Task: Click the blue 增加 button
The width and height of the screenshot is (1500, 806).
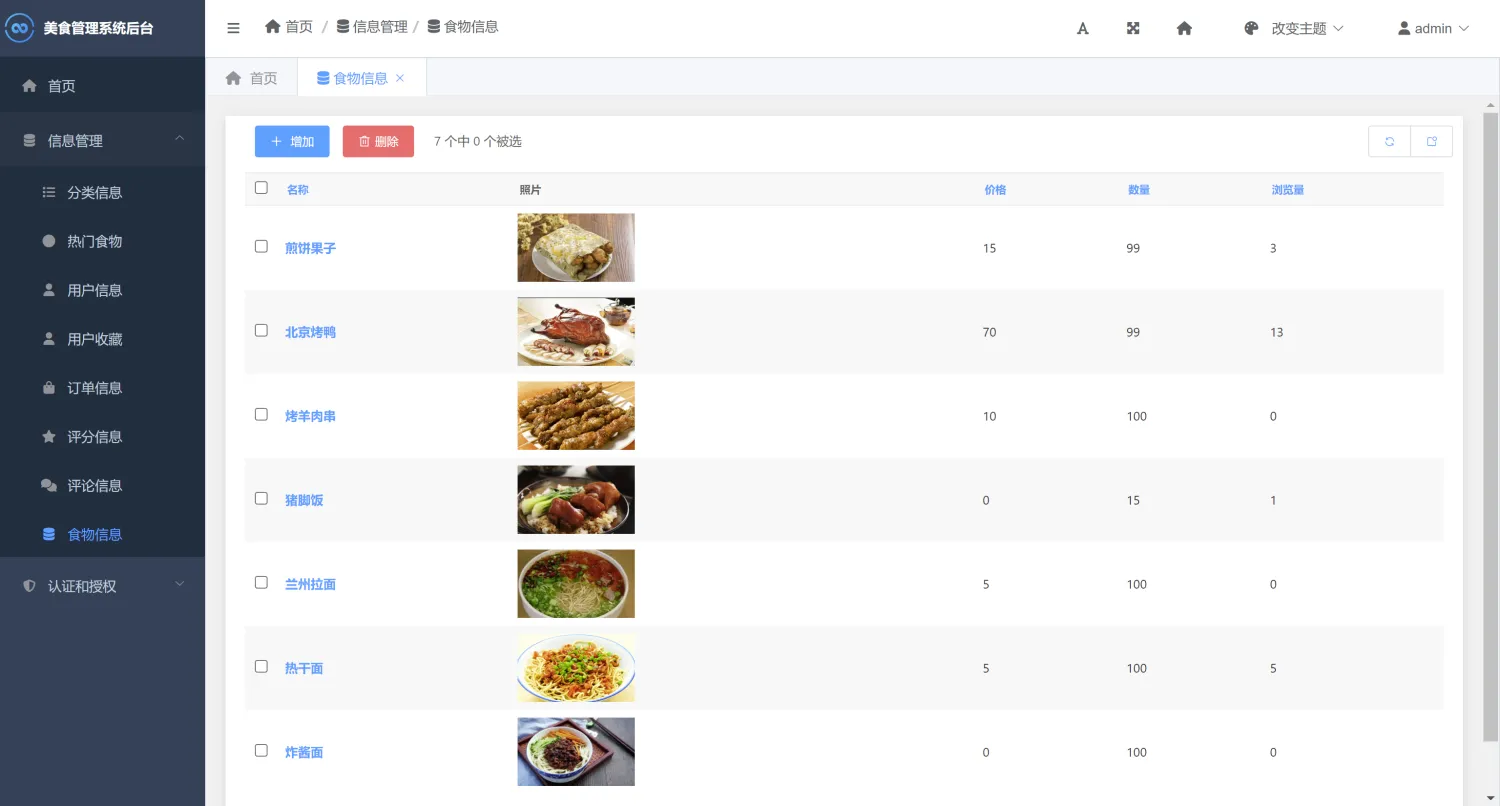Action: click(x=292, y=142)
